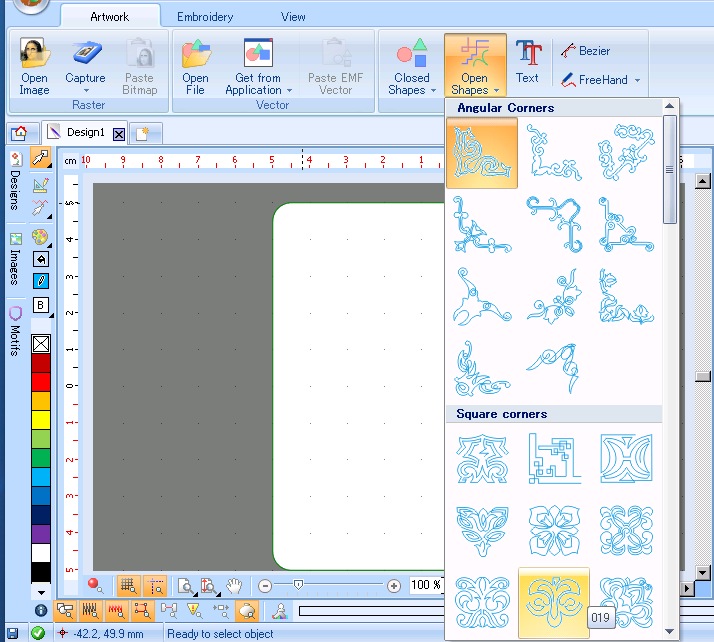Toggle the black stitches view button
Image resolution: width=714 pixels, height=642 pixels.
pyautogui.click(x=90, y=611)
